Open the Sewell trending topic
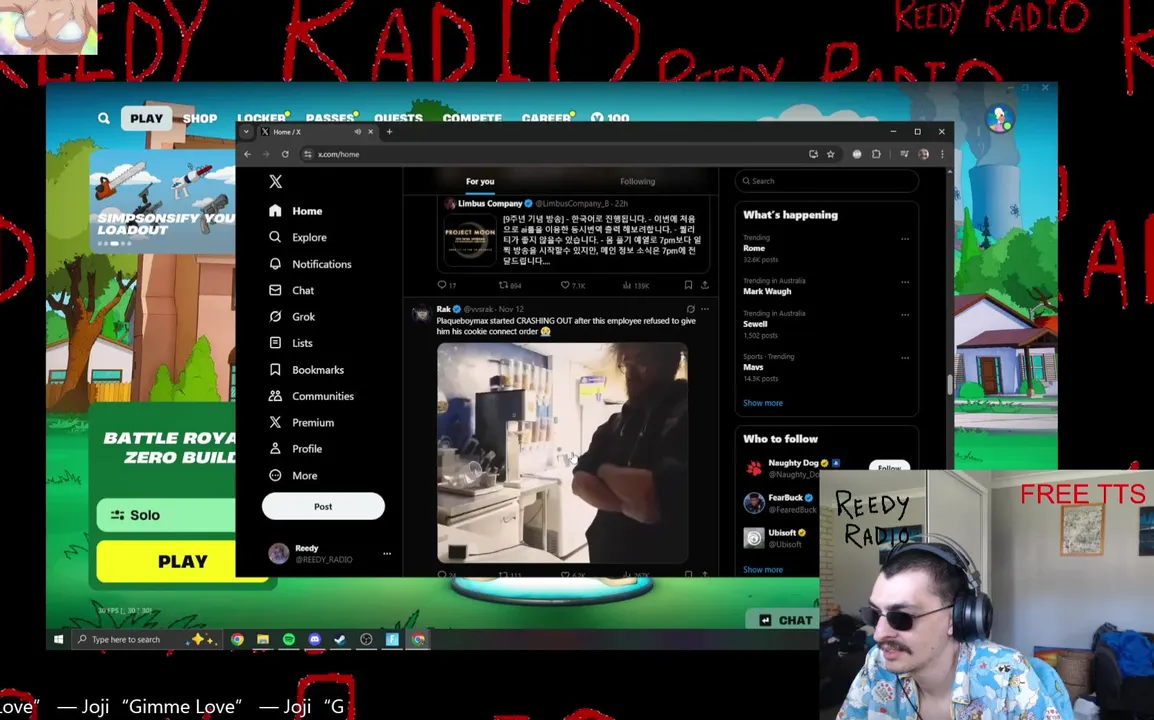The height and width of the screenshot is (720, 1154). (x=755, y=324)
